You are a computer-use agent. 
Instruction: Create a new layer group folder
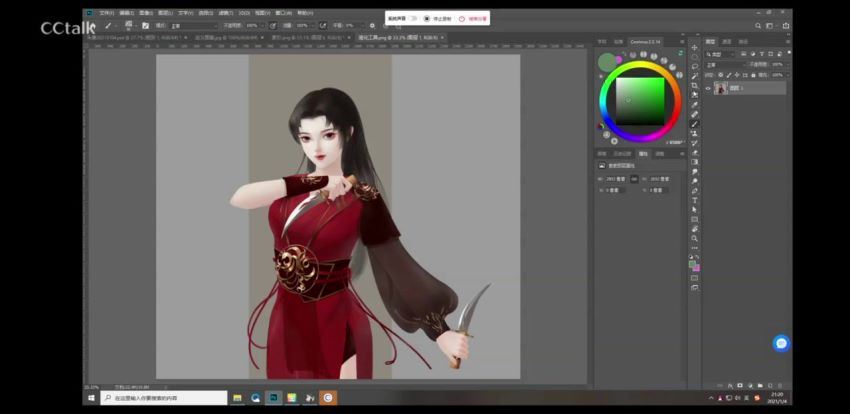pyautogui.click(x=760, y=386)
